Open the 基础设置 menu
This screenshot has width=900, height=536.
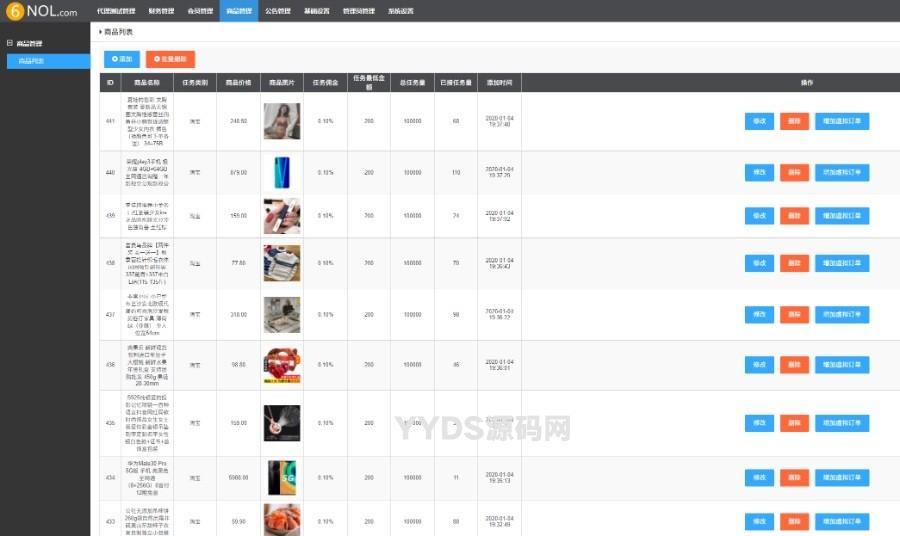pyautogui.click(x=316, y=11)
